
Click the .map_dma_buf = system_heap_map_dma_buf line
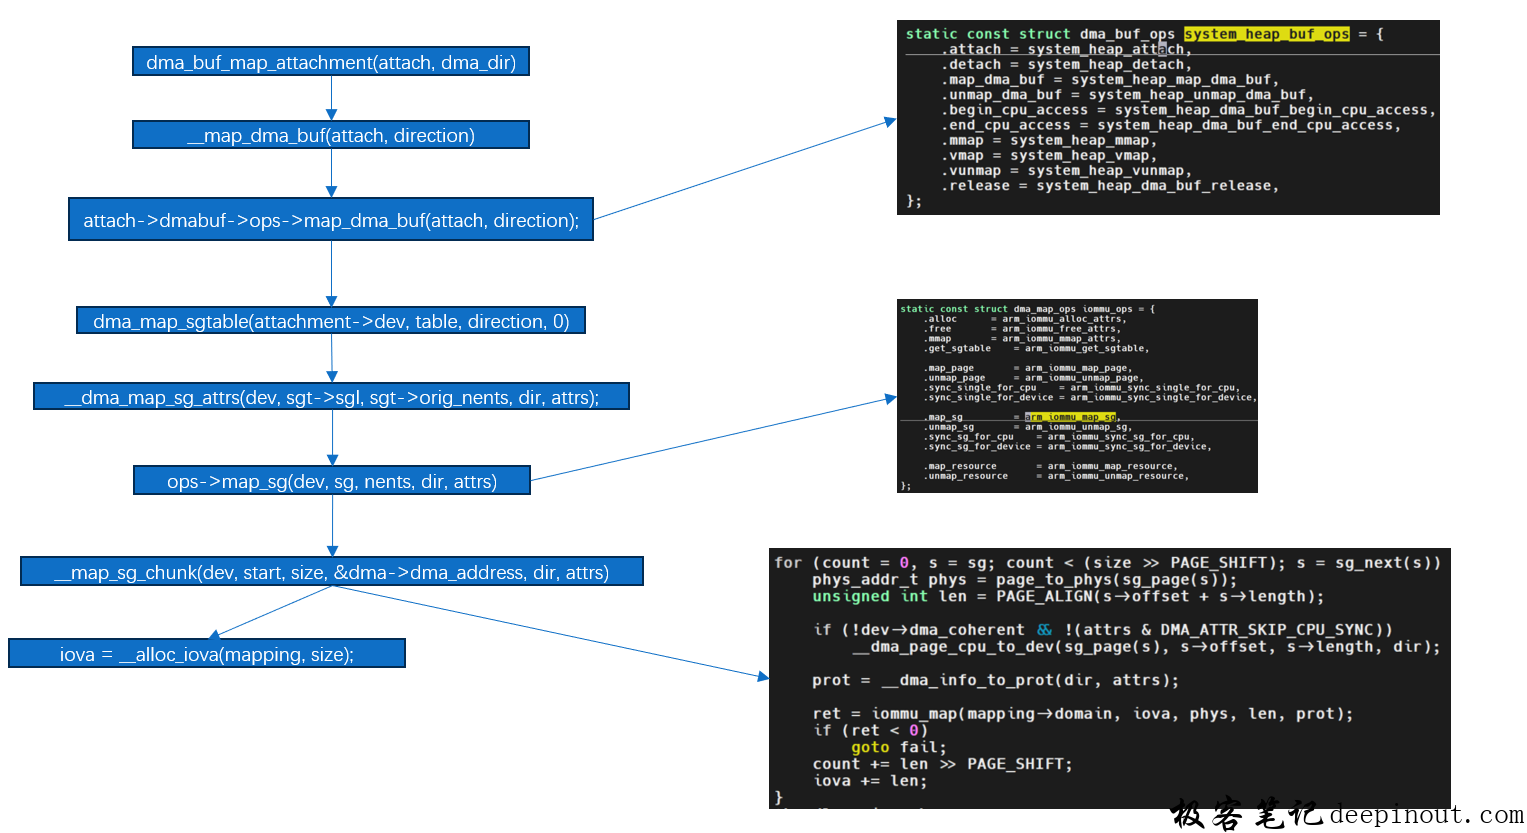(x=1109, y=79)
